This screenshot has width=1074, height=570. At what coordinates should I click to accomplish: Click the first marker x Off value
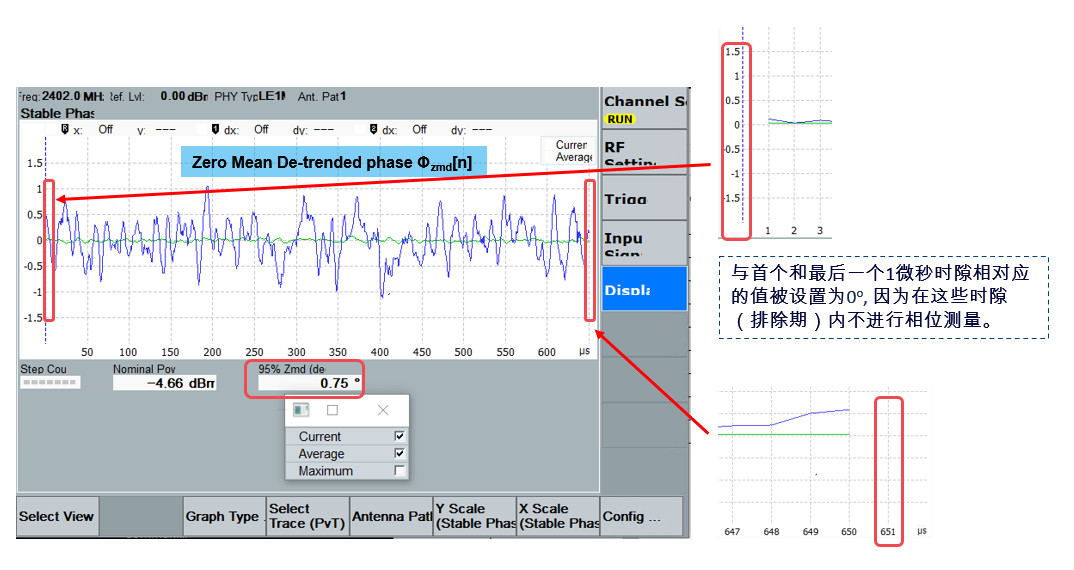105,129
